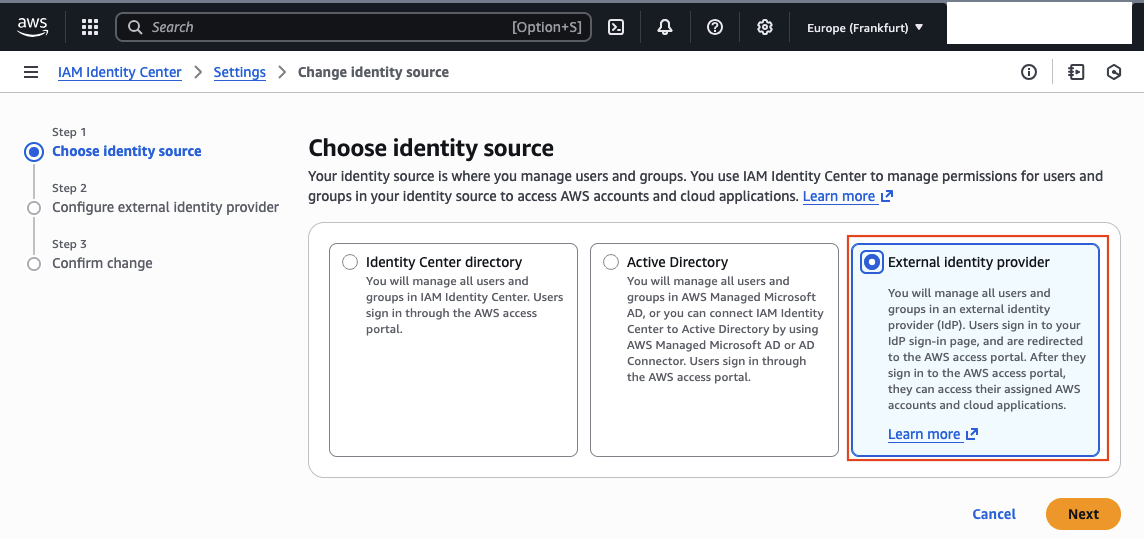The height and width of the screenshot is (539, 1144).
Task: Click the Active Directory card description text
Action: pos(725,329)
